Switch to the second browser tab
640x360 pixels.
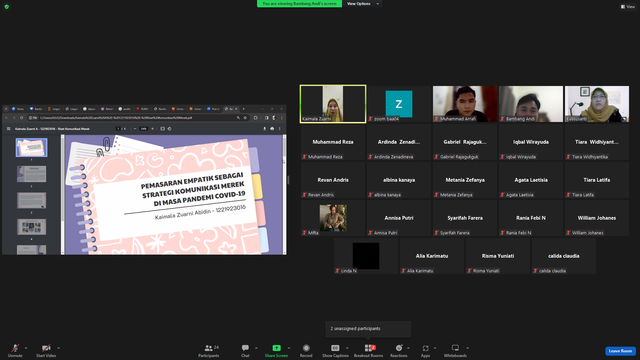pyautogui.click(x=36, y=109)
